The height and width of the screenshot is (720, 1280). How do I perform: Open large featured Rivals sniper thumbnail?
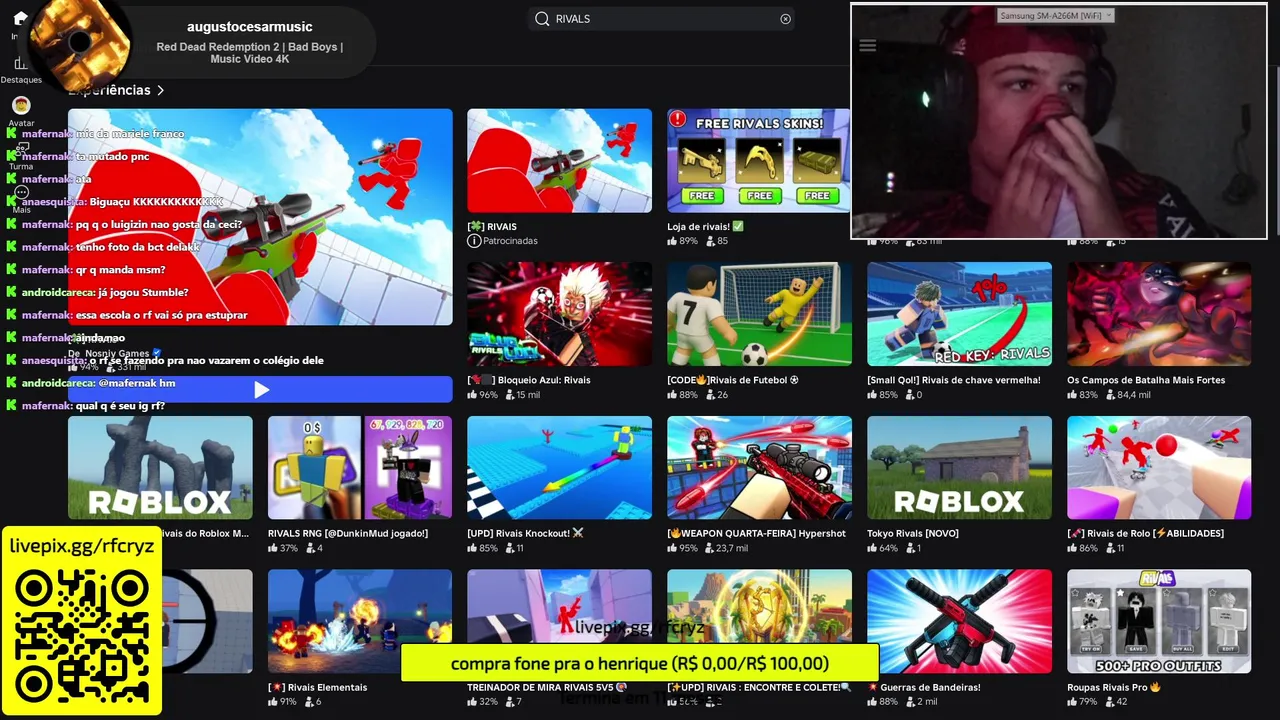coord(260,217)
